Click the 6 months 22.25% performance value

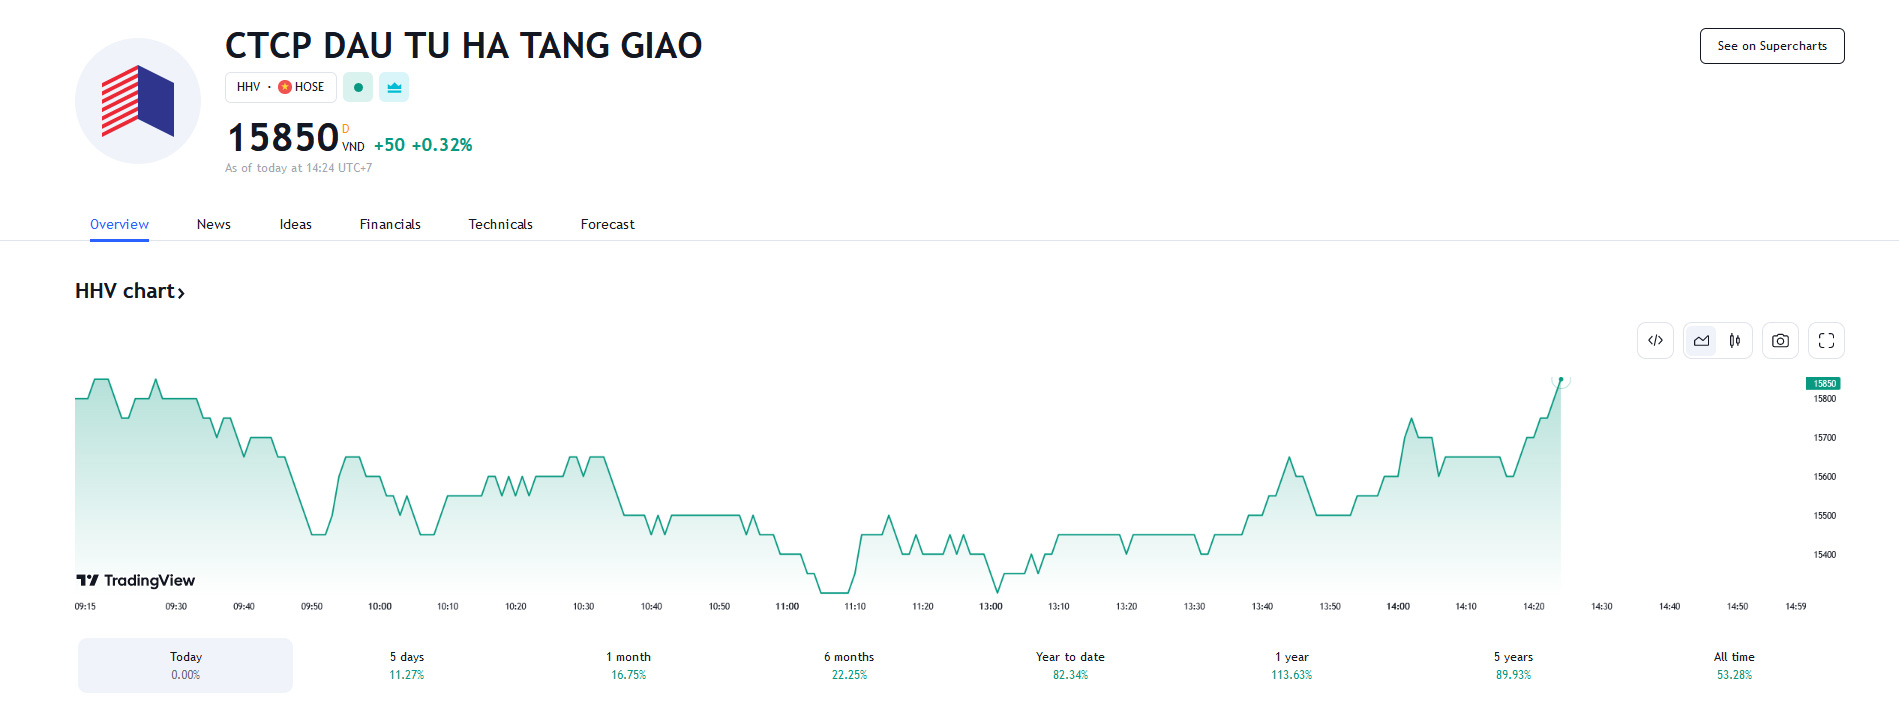849,674
